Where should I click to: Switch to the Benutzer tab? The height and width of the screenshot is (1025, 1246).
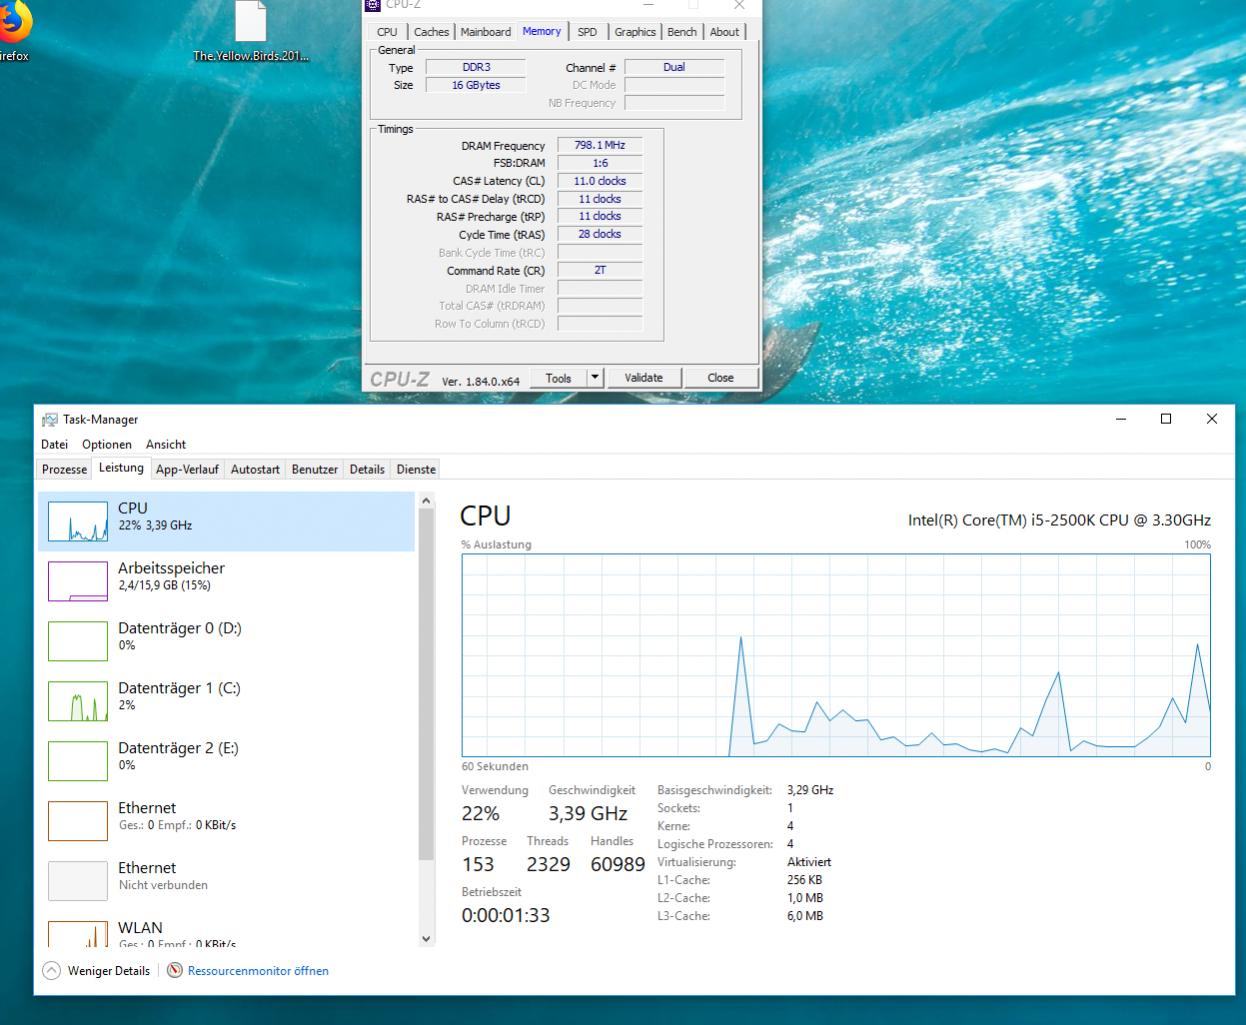(x=315, y=469)
